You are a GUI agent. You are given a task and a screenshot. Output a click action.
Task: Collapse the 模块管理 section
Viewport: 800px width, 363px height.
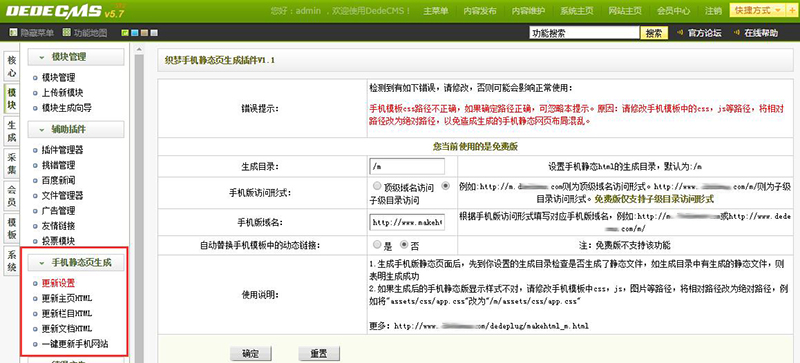pos(42,57)
